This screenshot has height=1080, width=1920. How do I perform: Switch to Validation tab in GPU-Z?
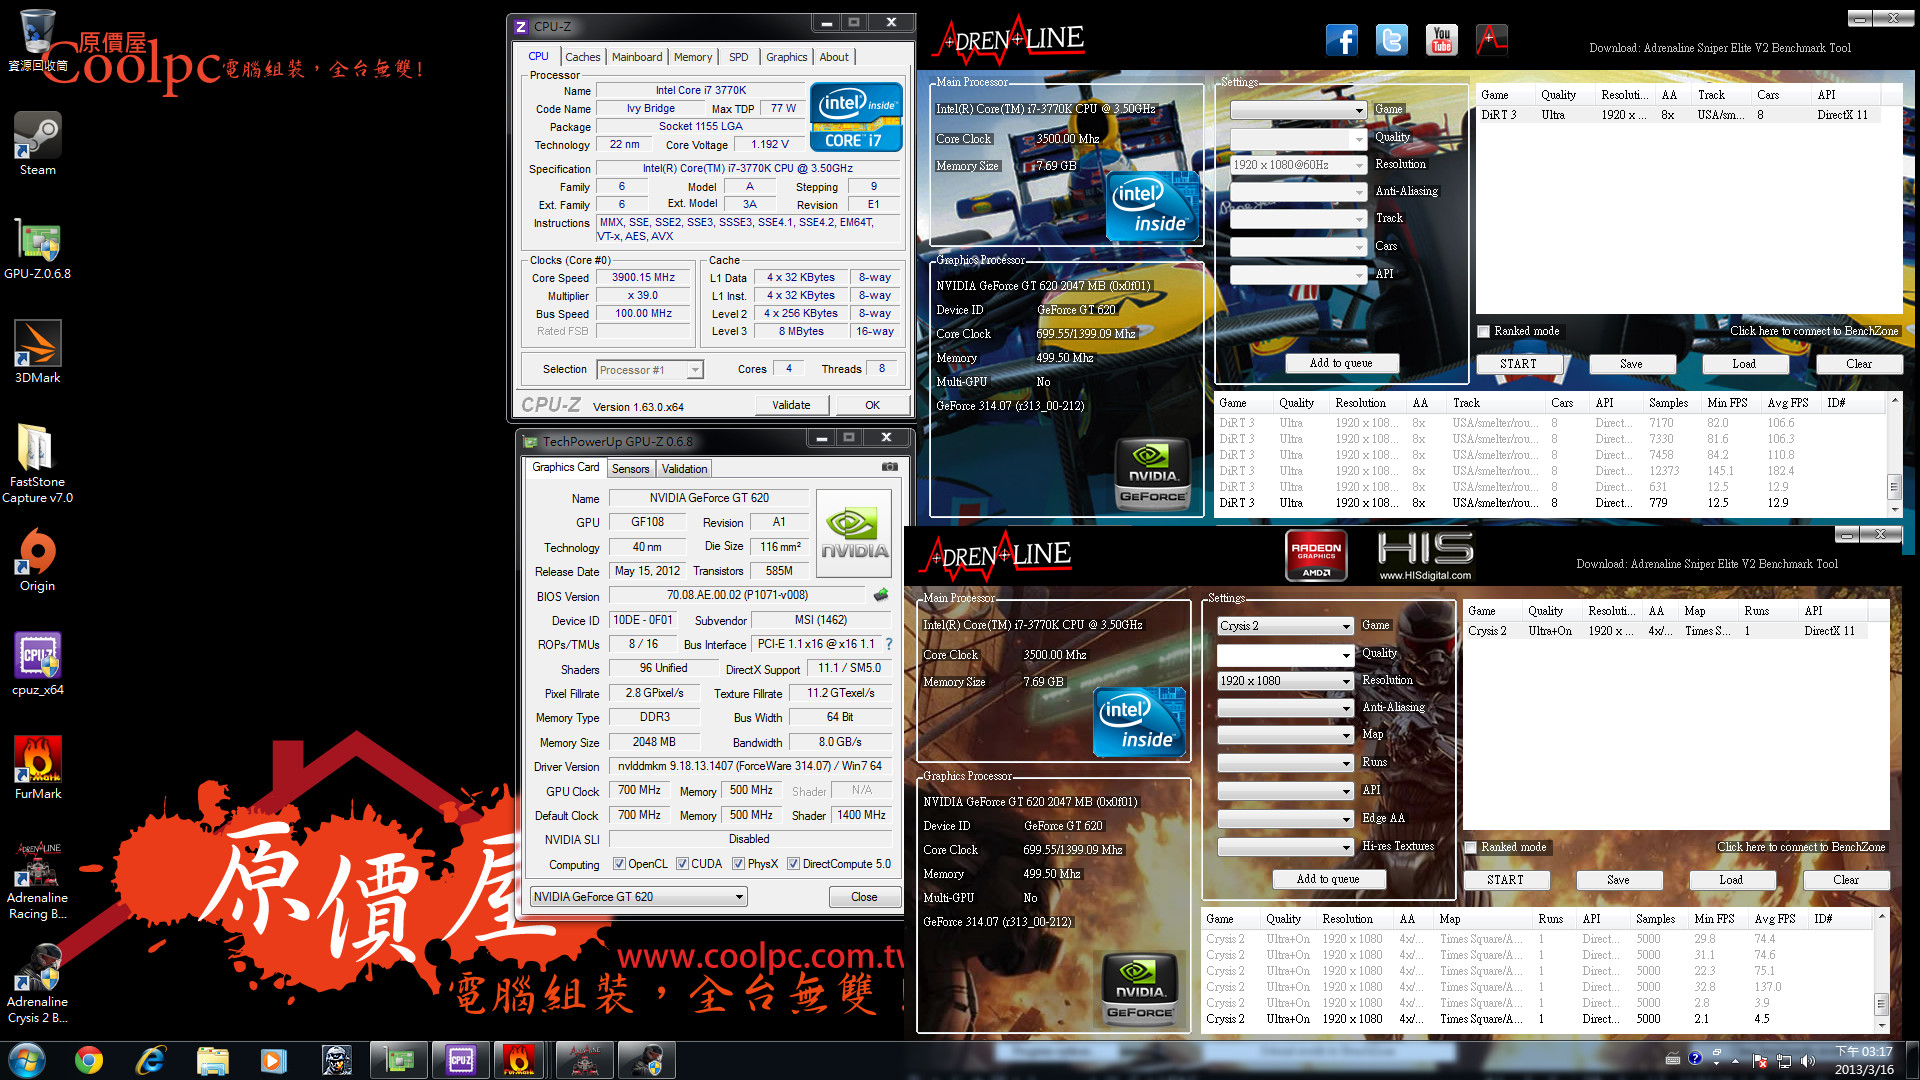684,469
